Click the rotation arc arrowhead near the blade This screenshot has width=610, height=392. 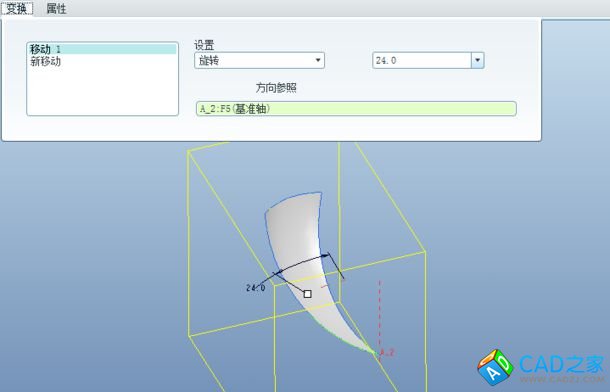[x=326, y=256]
